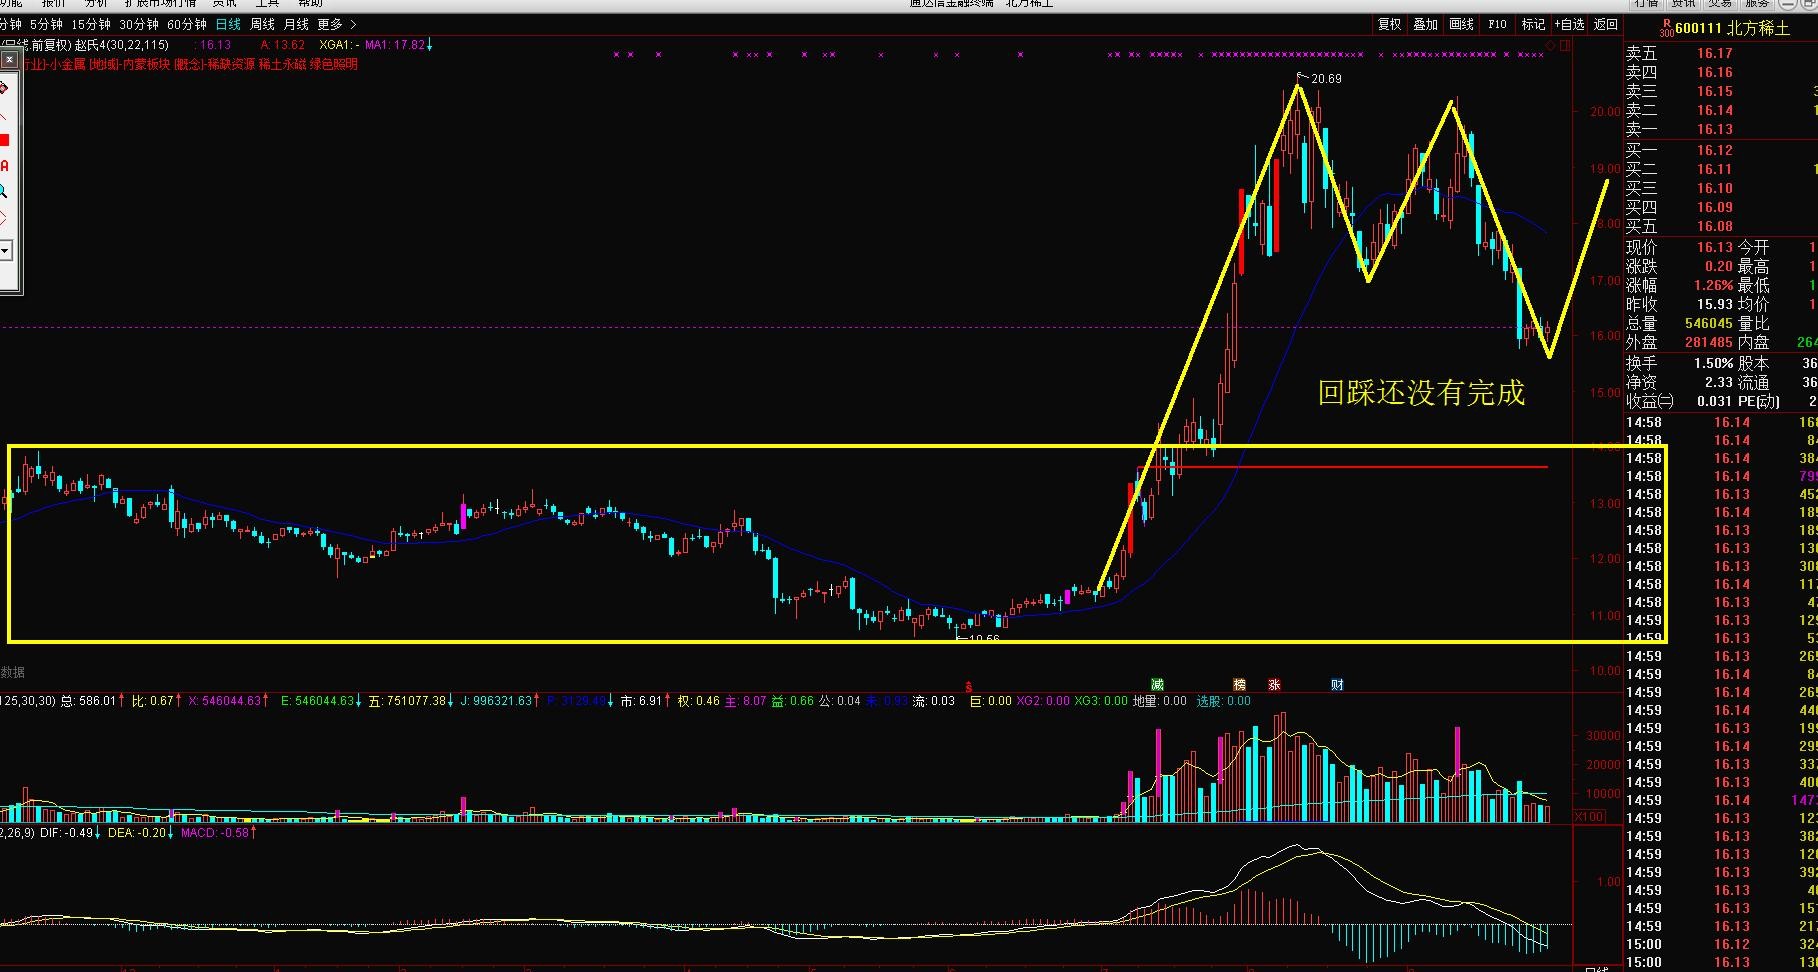Open the 扩展市场行情 menu
1818x972 pixels.
(x=160, y=4)
